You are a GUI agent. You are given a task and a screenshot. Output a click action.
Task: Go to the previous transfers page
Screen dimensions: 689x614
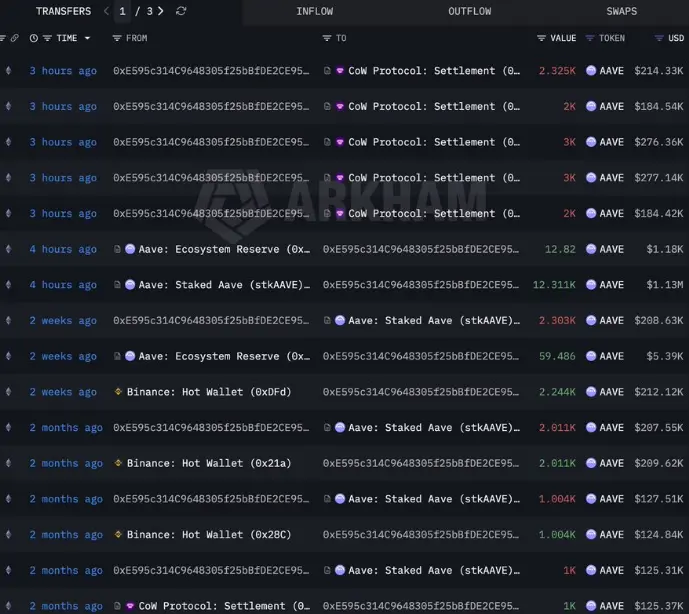(x=106, y=11)
